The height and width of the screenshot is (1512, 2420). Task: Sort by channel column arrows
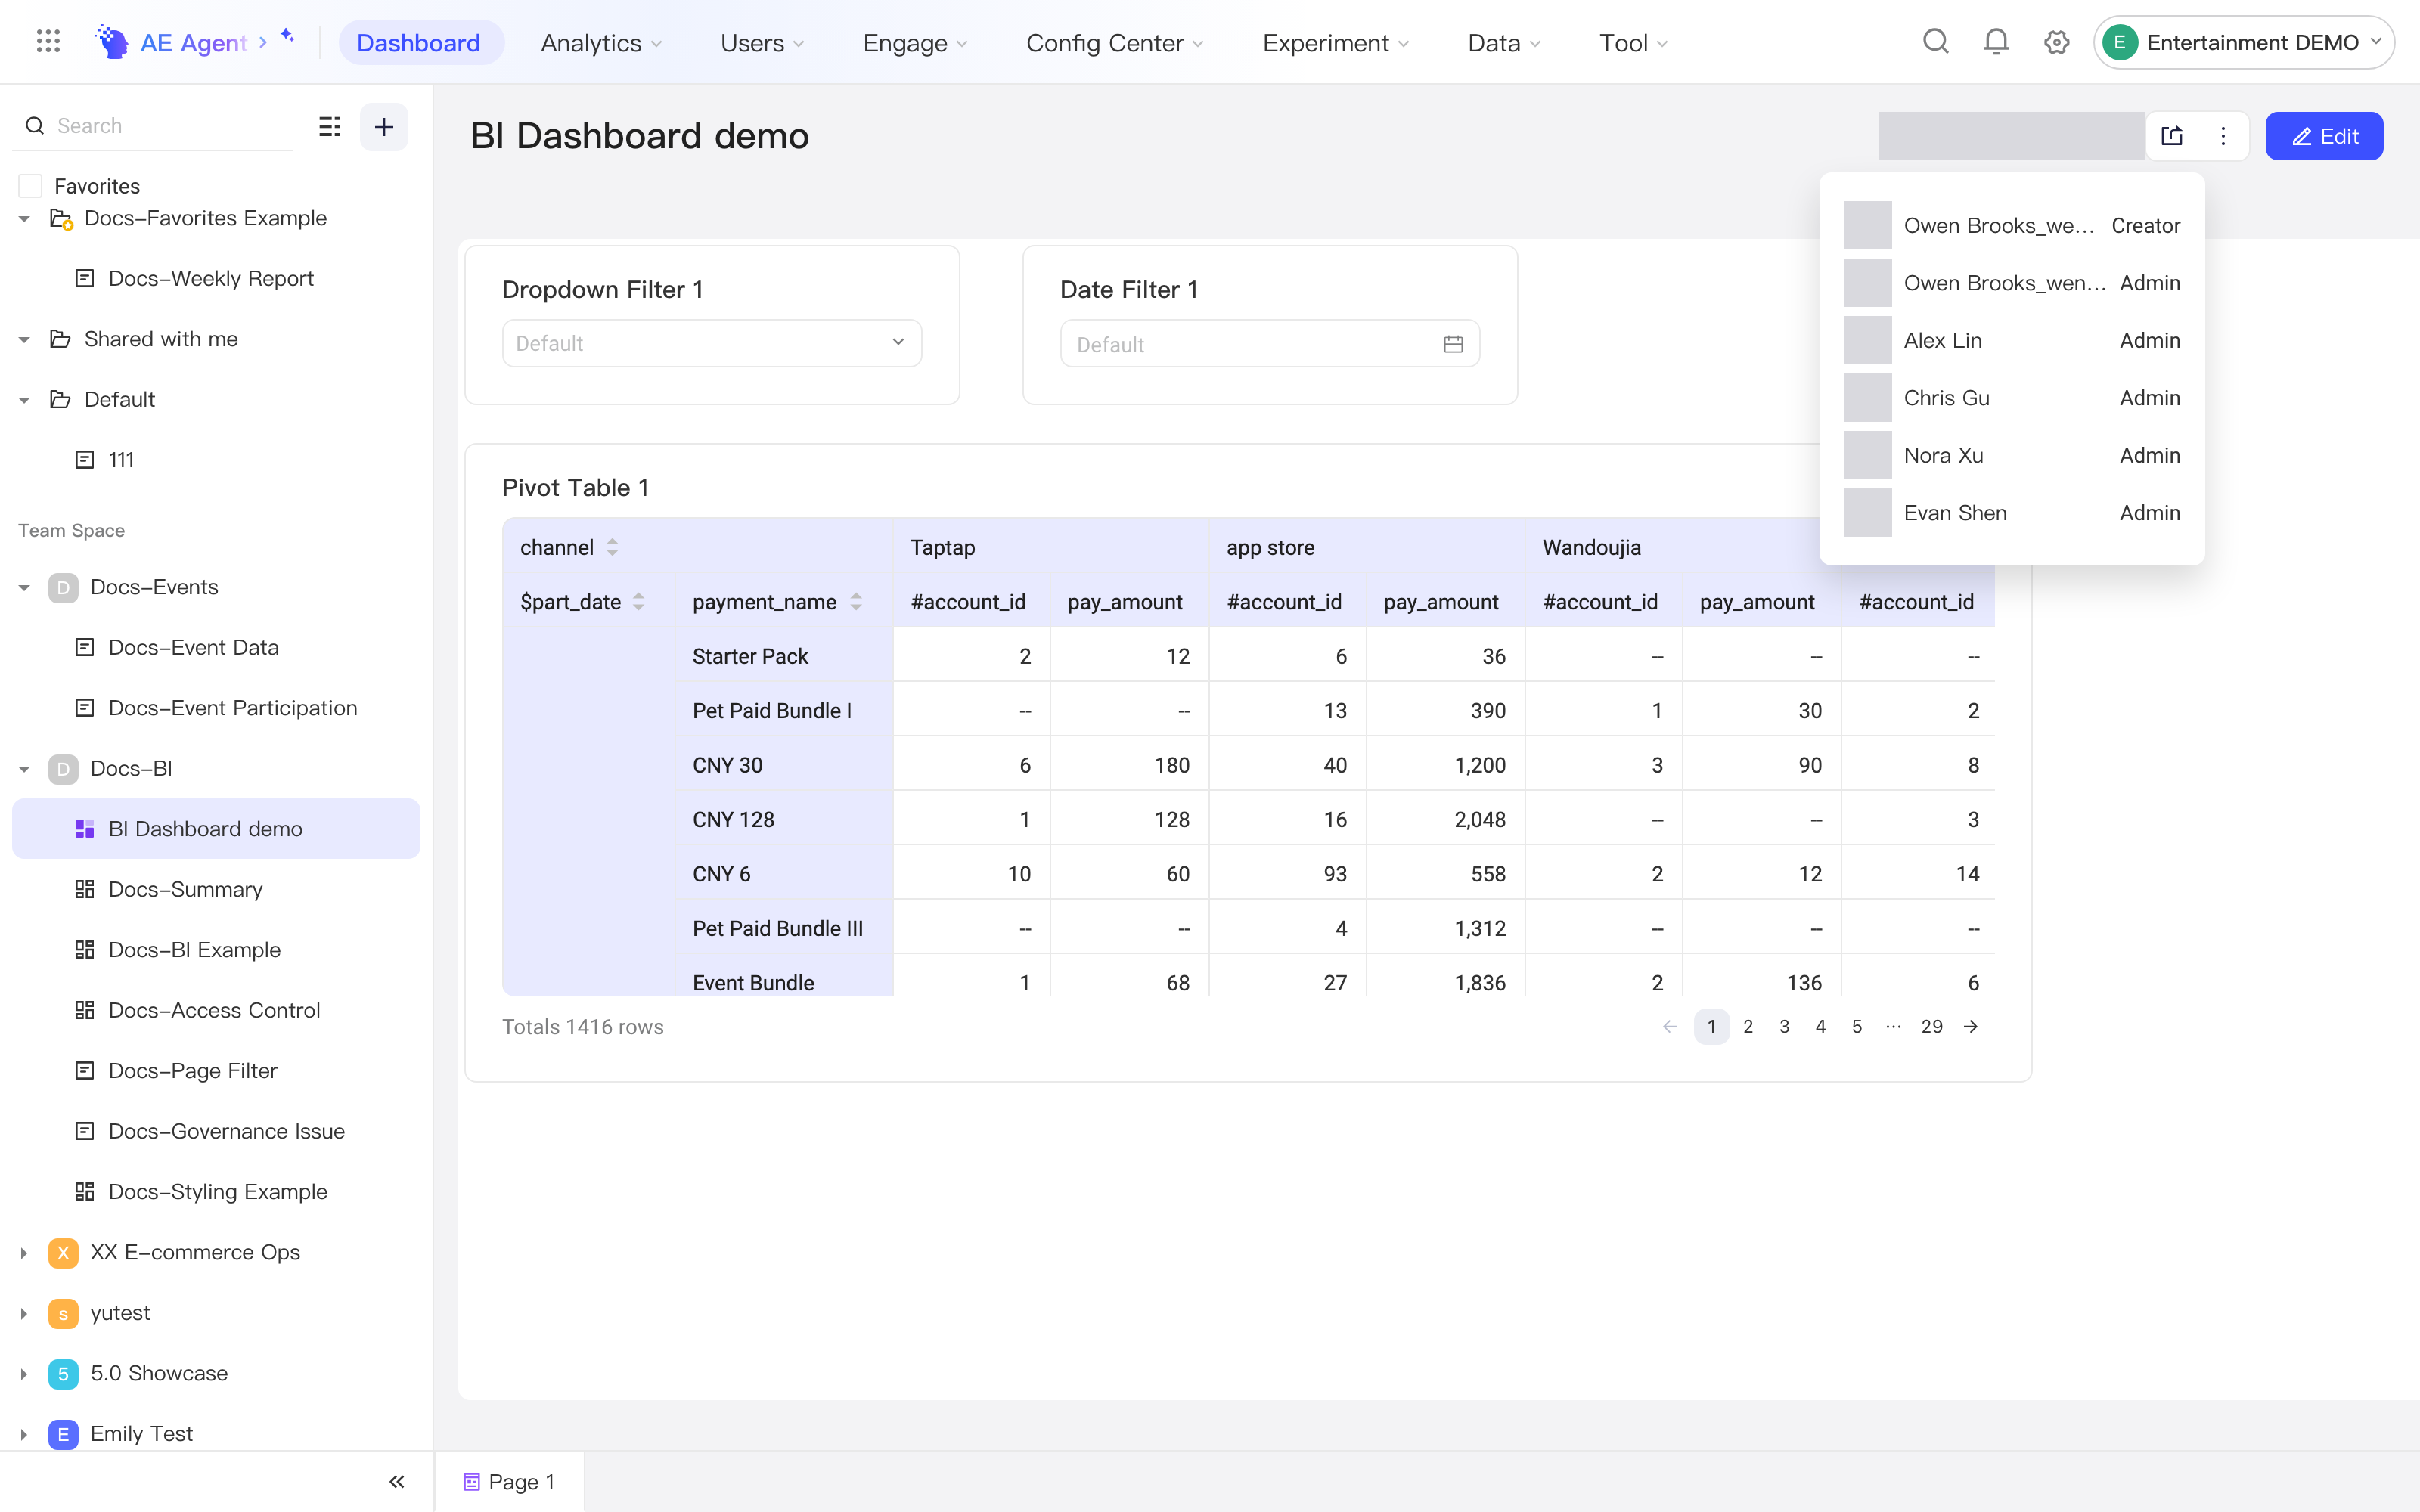tap(612, 547)
